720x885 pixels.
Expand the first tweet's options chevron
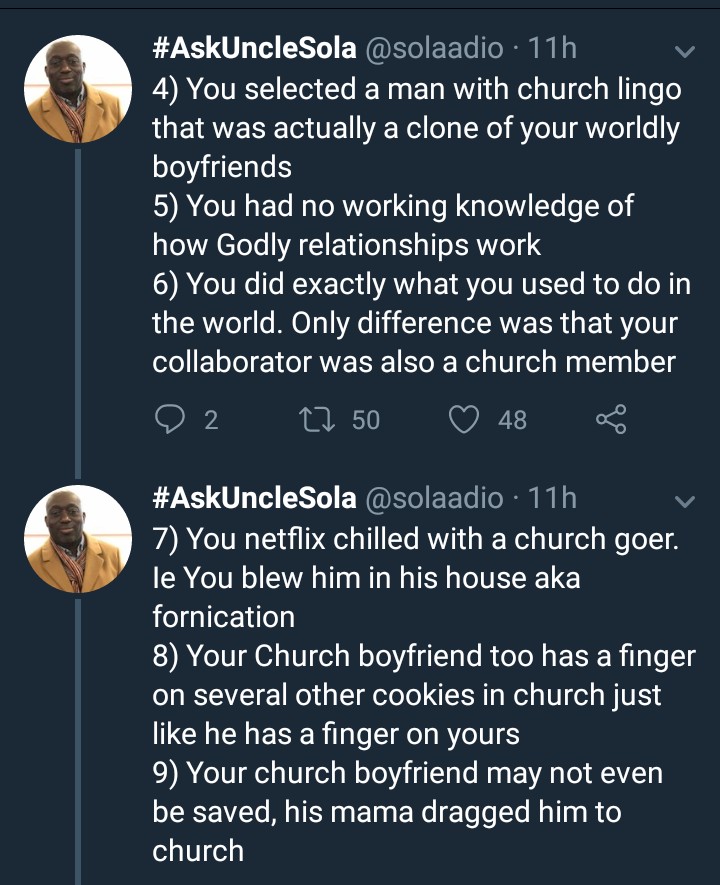point(685,50)
